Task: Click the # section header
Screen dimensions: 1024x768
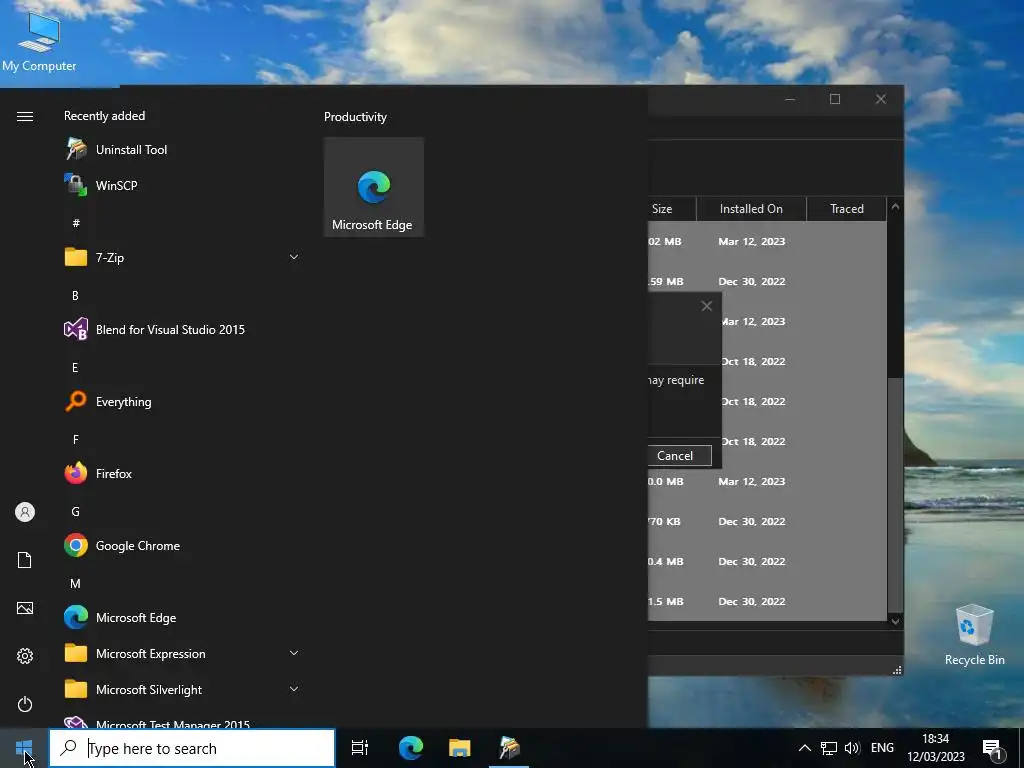Action: tap(76, 223)
